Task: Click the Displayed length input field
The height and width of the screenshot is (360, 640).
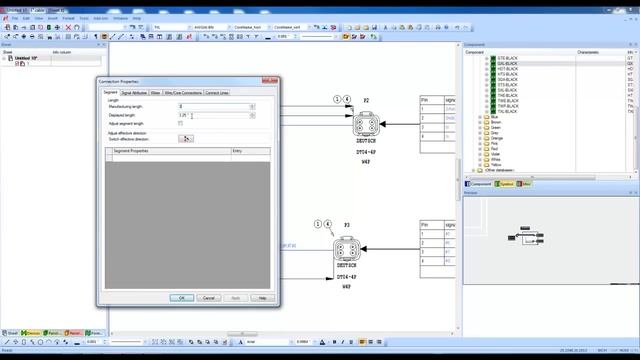Action: [213, 116]
